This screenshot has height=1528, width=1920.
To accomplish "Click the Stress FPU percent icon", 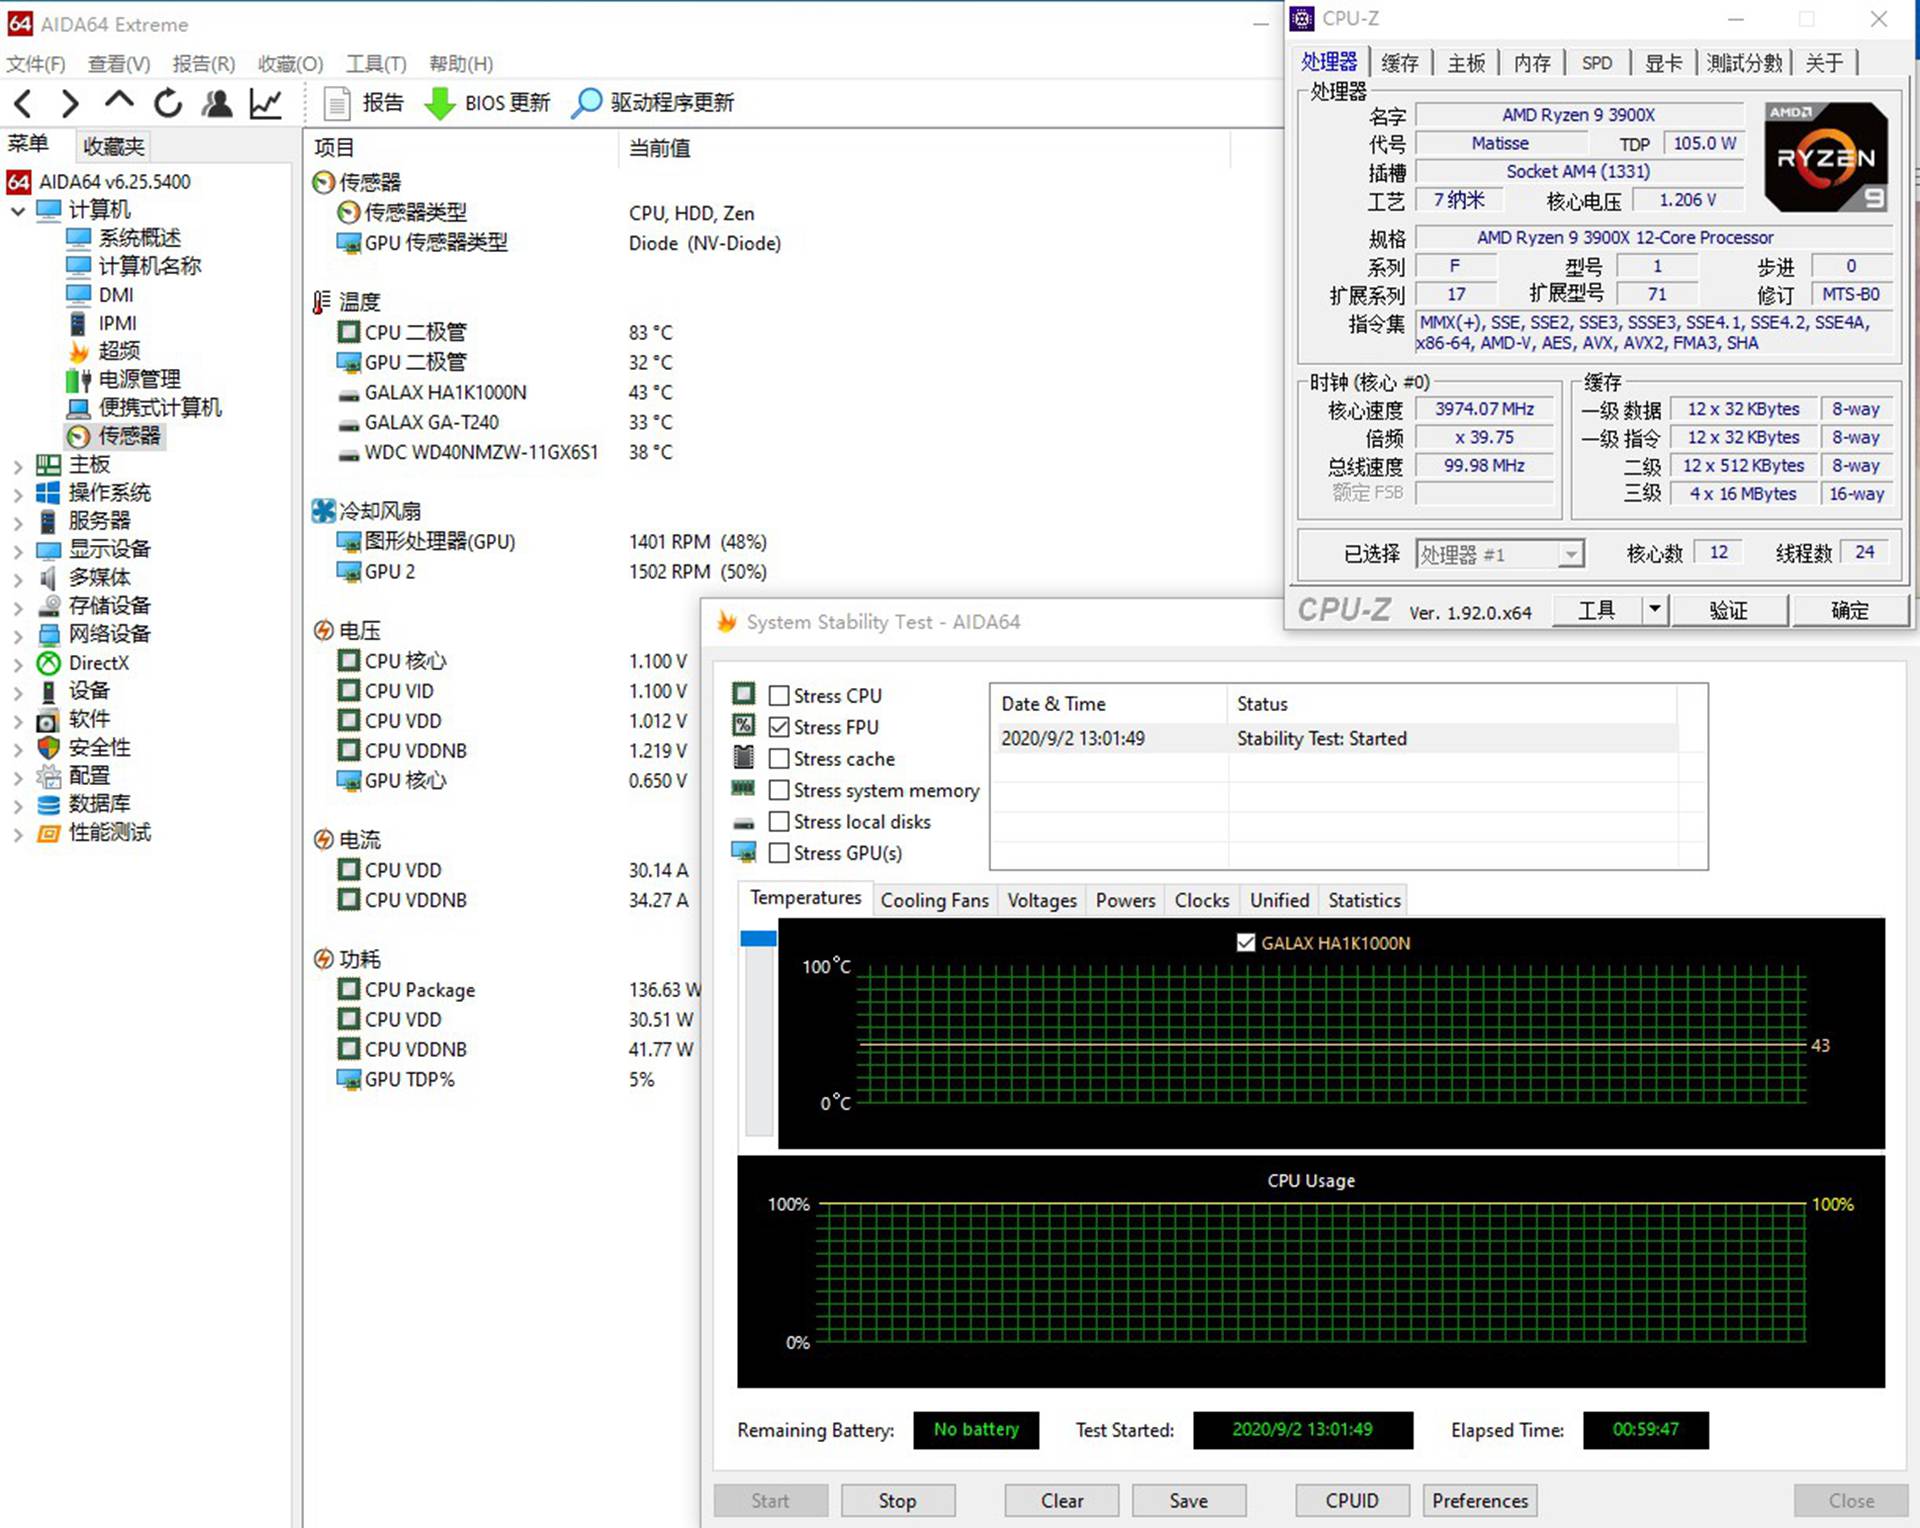I will click(744, 725).
